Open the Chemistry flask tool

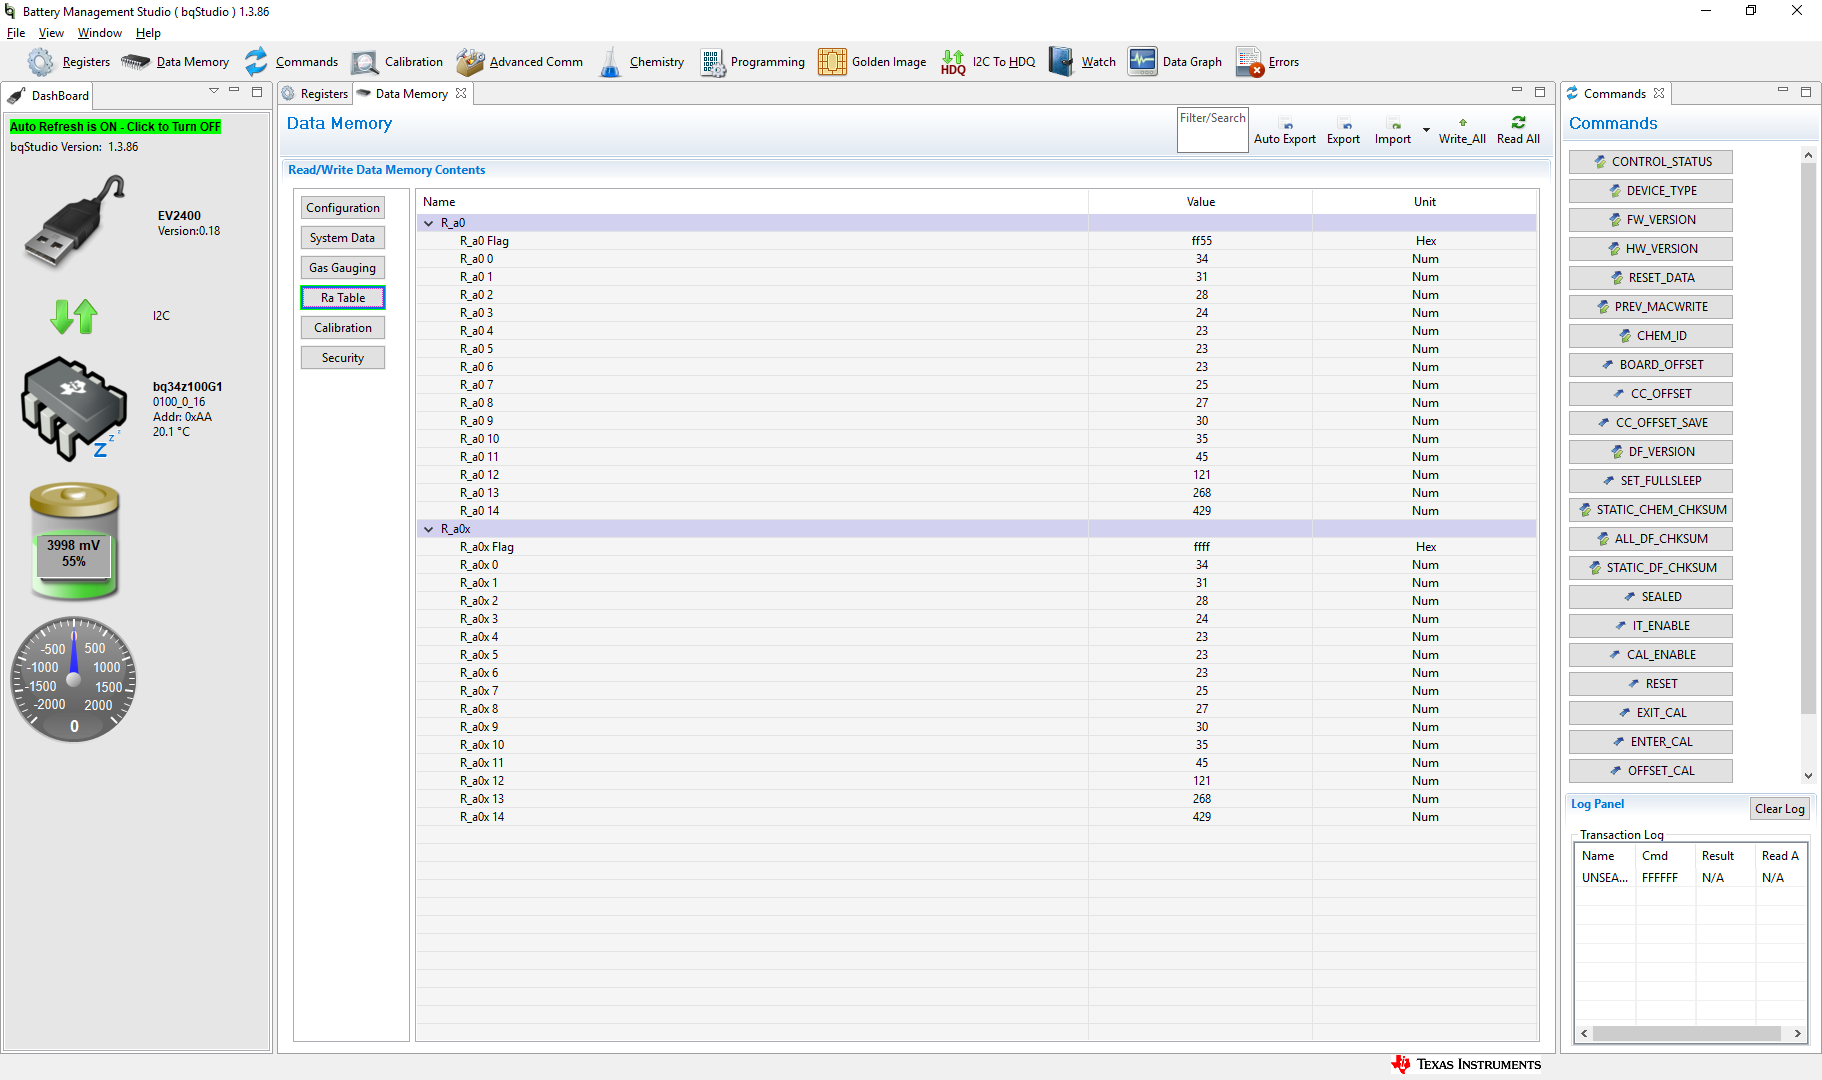pyautogui.click(x=641, y=62)
